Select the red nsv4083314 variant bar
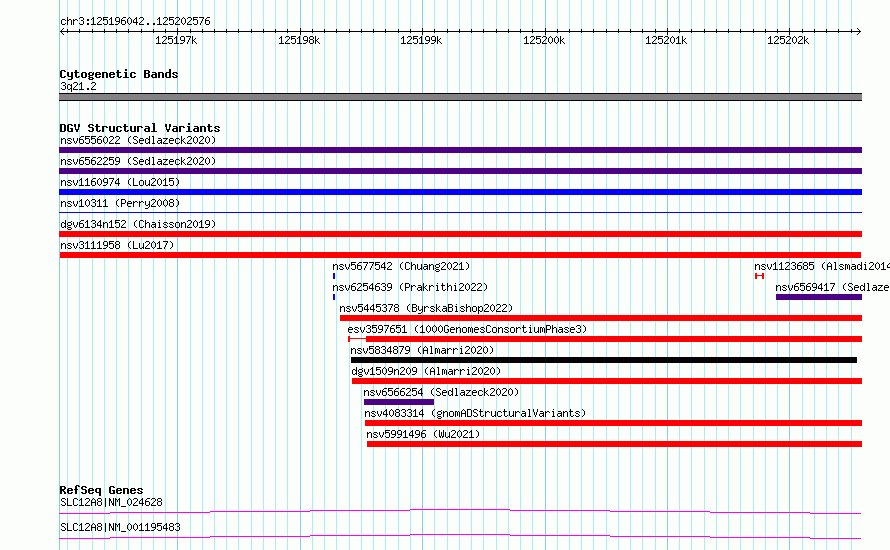The height and width of the screenshot is (550, 890). point(613,423)
